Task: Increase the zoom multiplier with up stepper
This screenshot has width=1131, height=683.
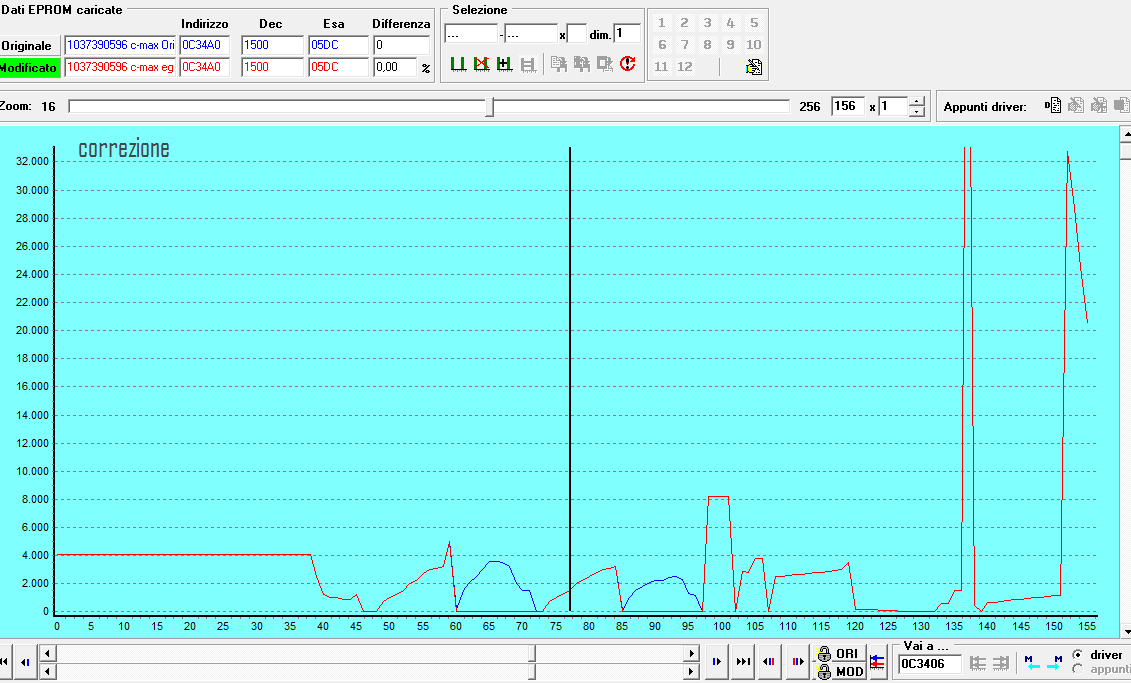Action: coord(916,102)
